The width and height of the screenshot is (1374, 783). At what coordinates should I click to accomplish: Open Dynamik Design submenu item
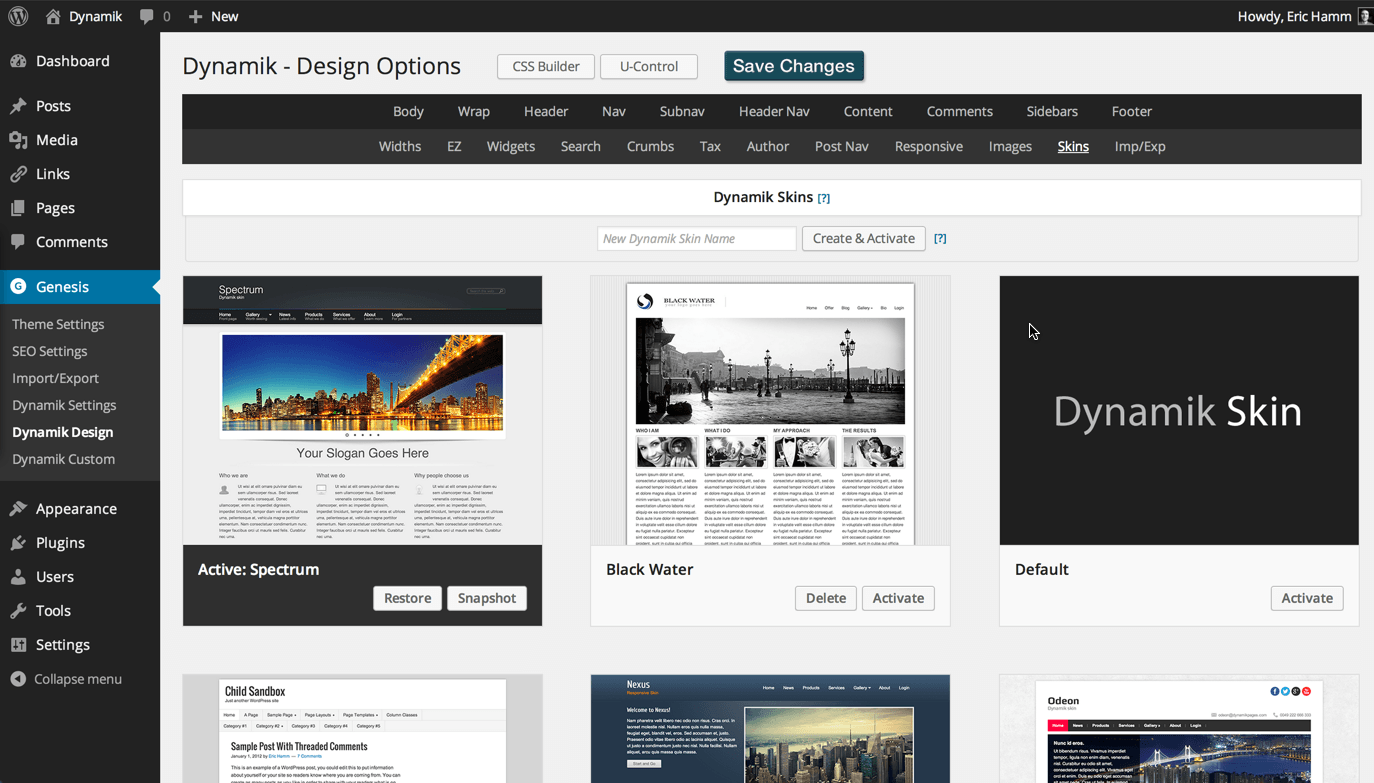63,432
